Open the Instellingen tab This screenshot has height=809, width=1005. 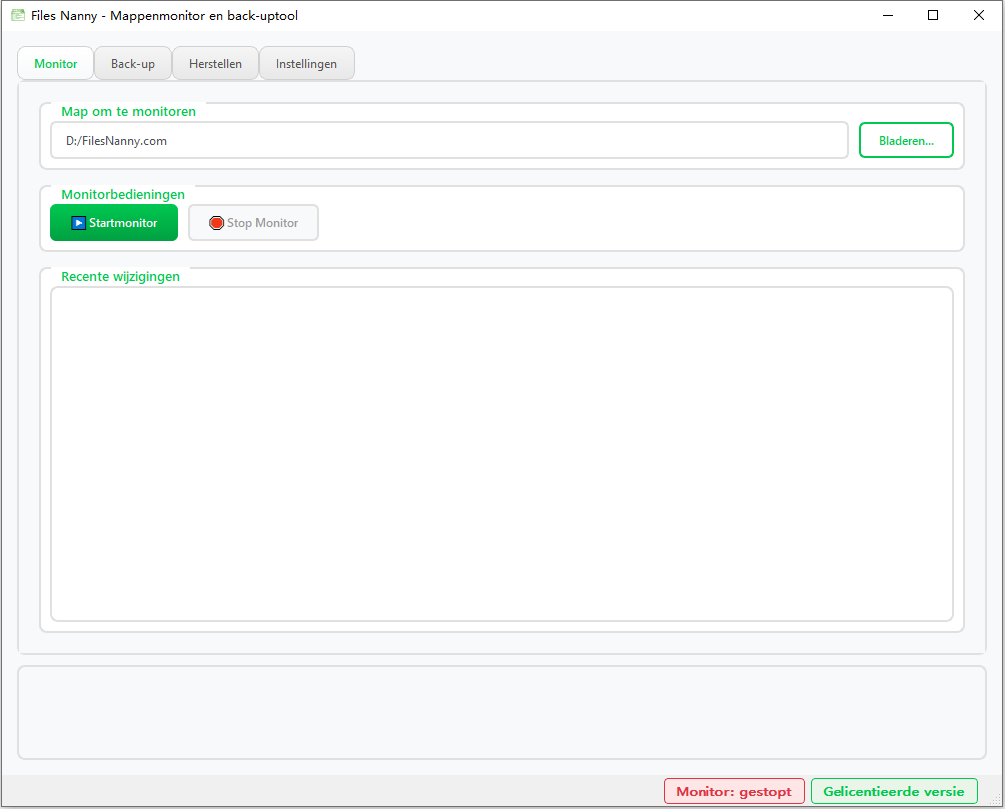[306, 63]
